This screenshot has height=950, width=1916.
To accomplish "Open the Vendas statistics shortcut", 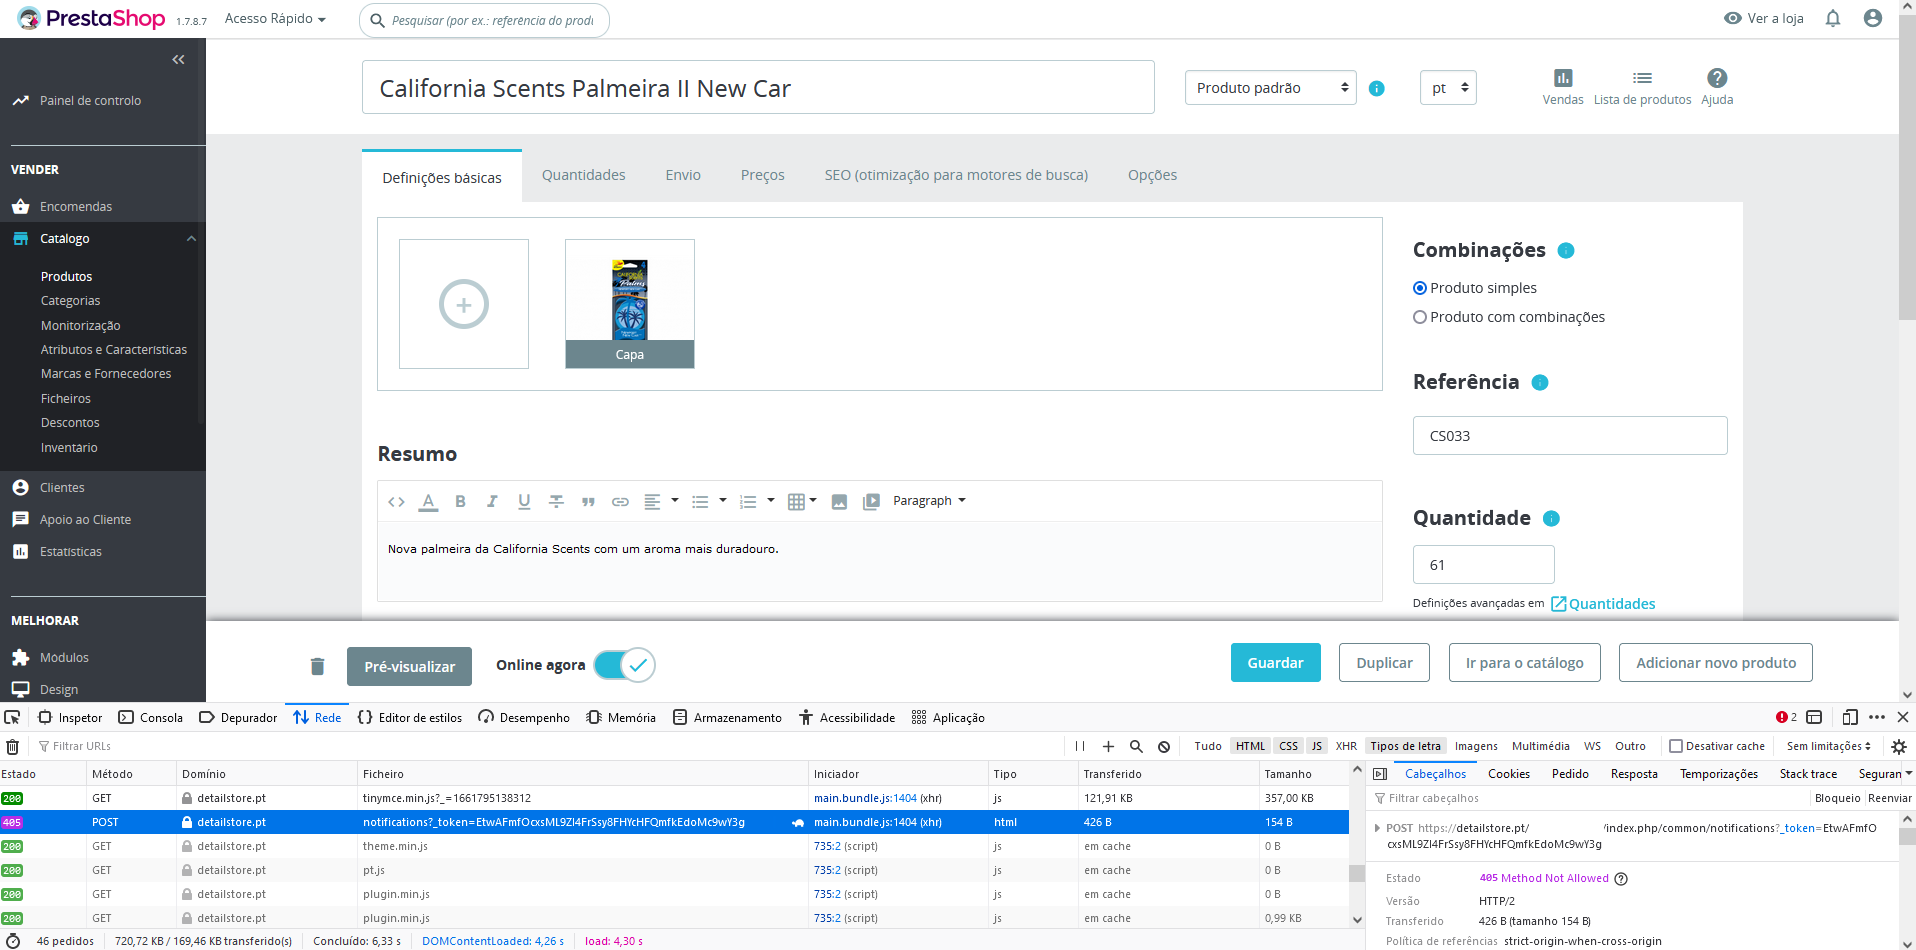I will click(x=1563, y=87).
